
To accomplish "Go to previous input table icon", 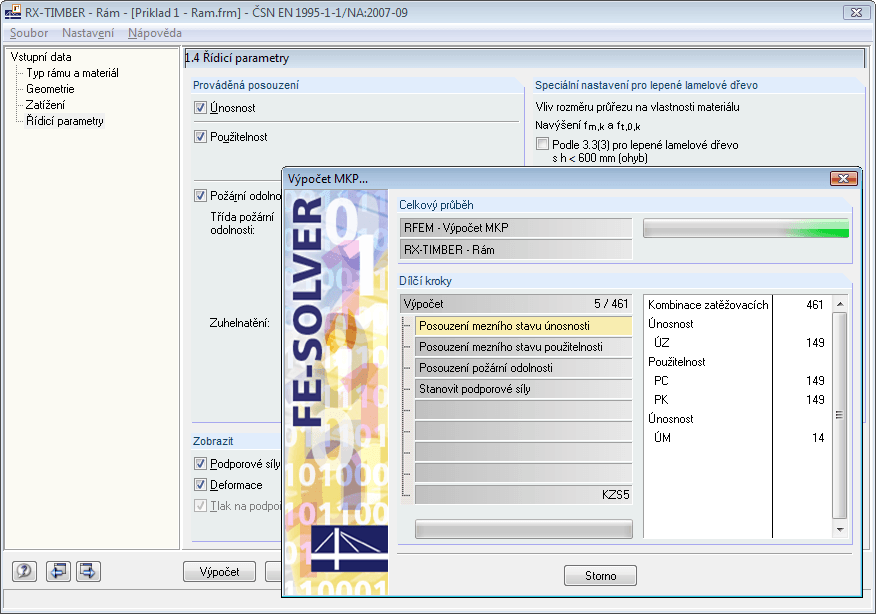I will pos(58,571).
